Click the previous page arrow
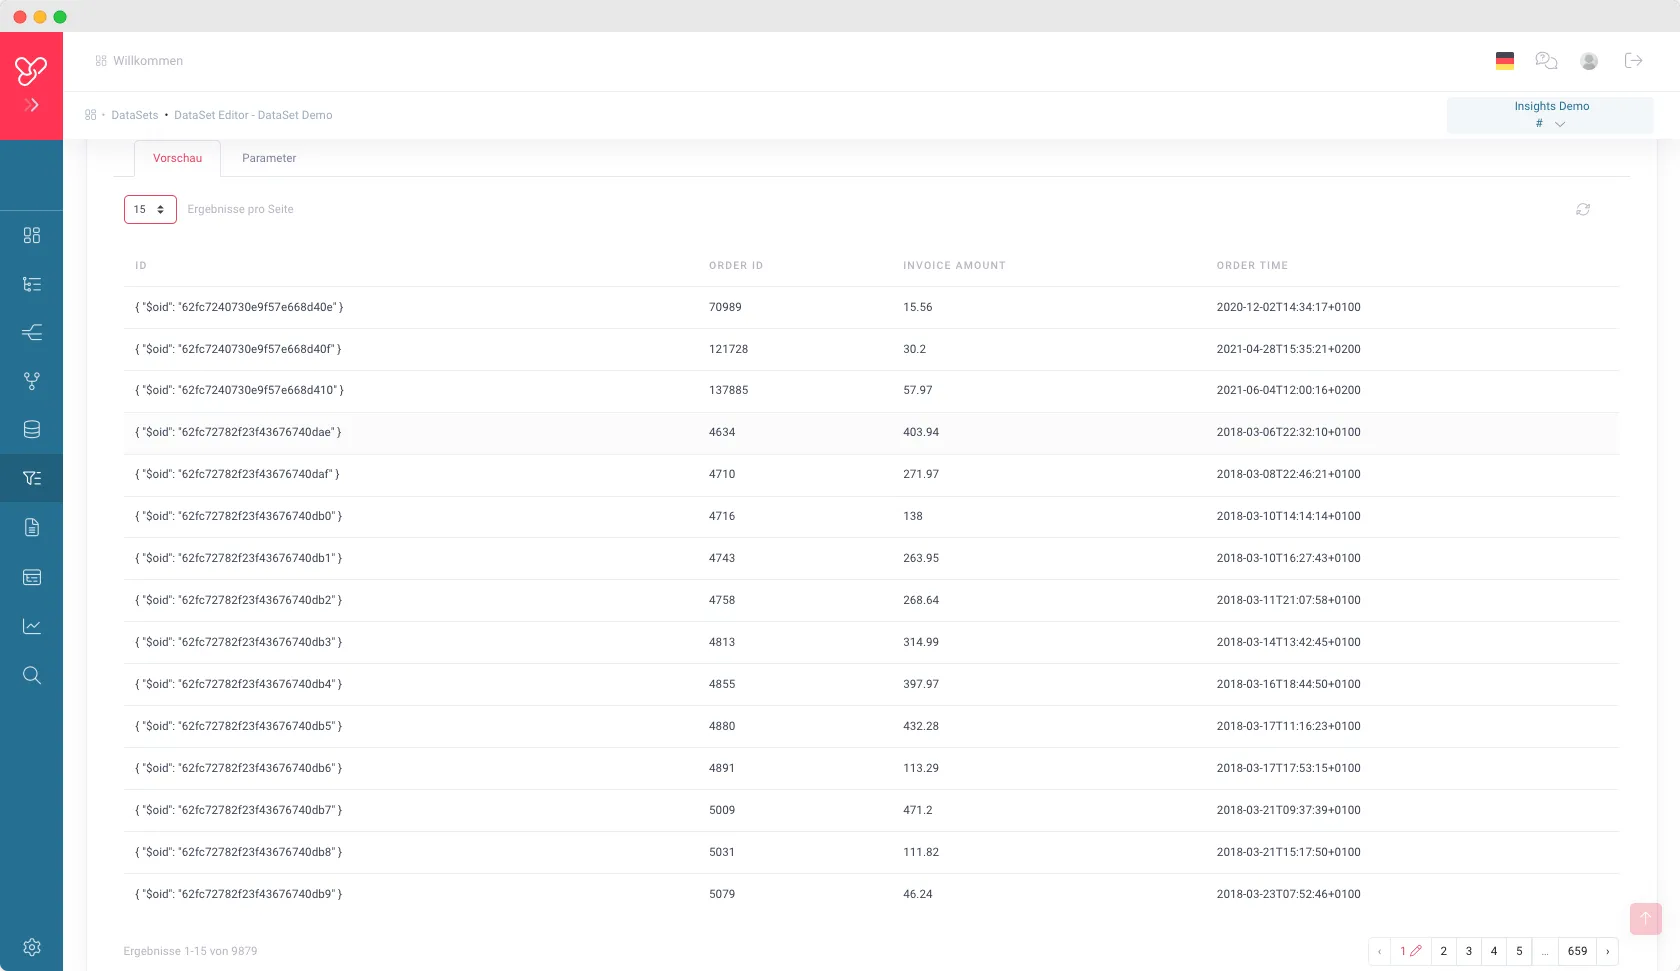The width and height of the screenshot is (1680, 971). (1380, 951)
